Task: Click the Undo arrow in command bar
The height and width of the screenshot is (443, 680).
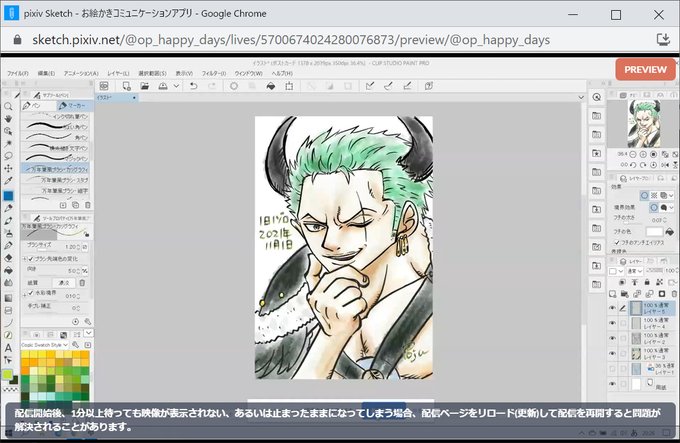Action: pyautogui.click(x=193, y=86)
